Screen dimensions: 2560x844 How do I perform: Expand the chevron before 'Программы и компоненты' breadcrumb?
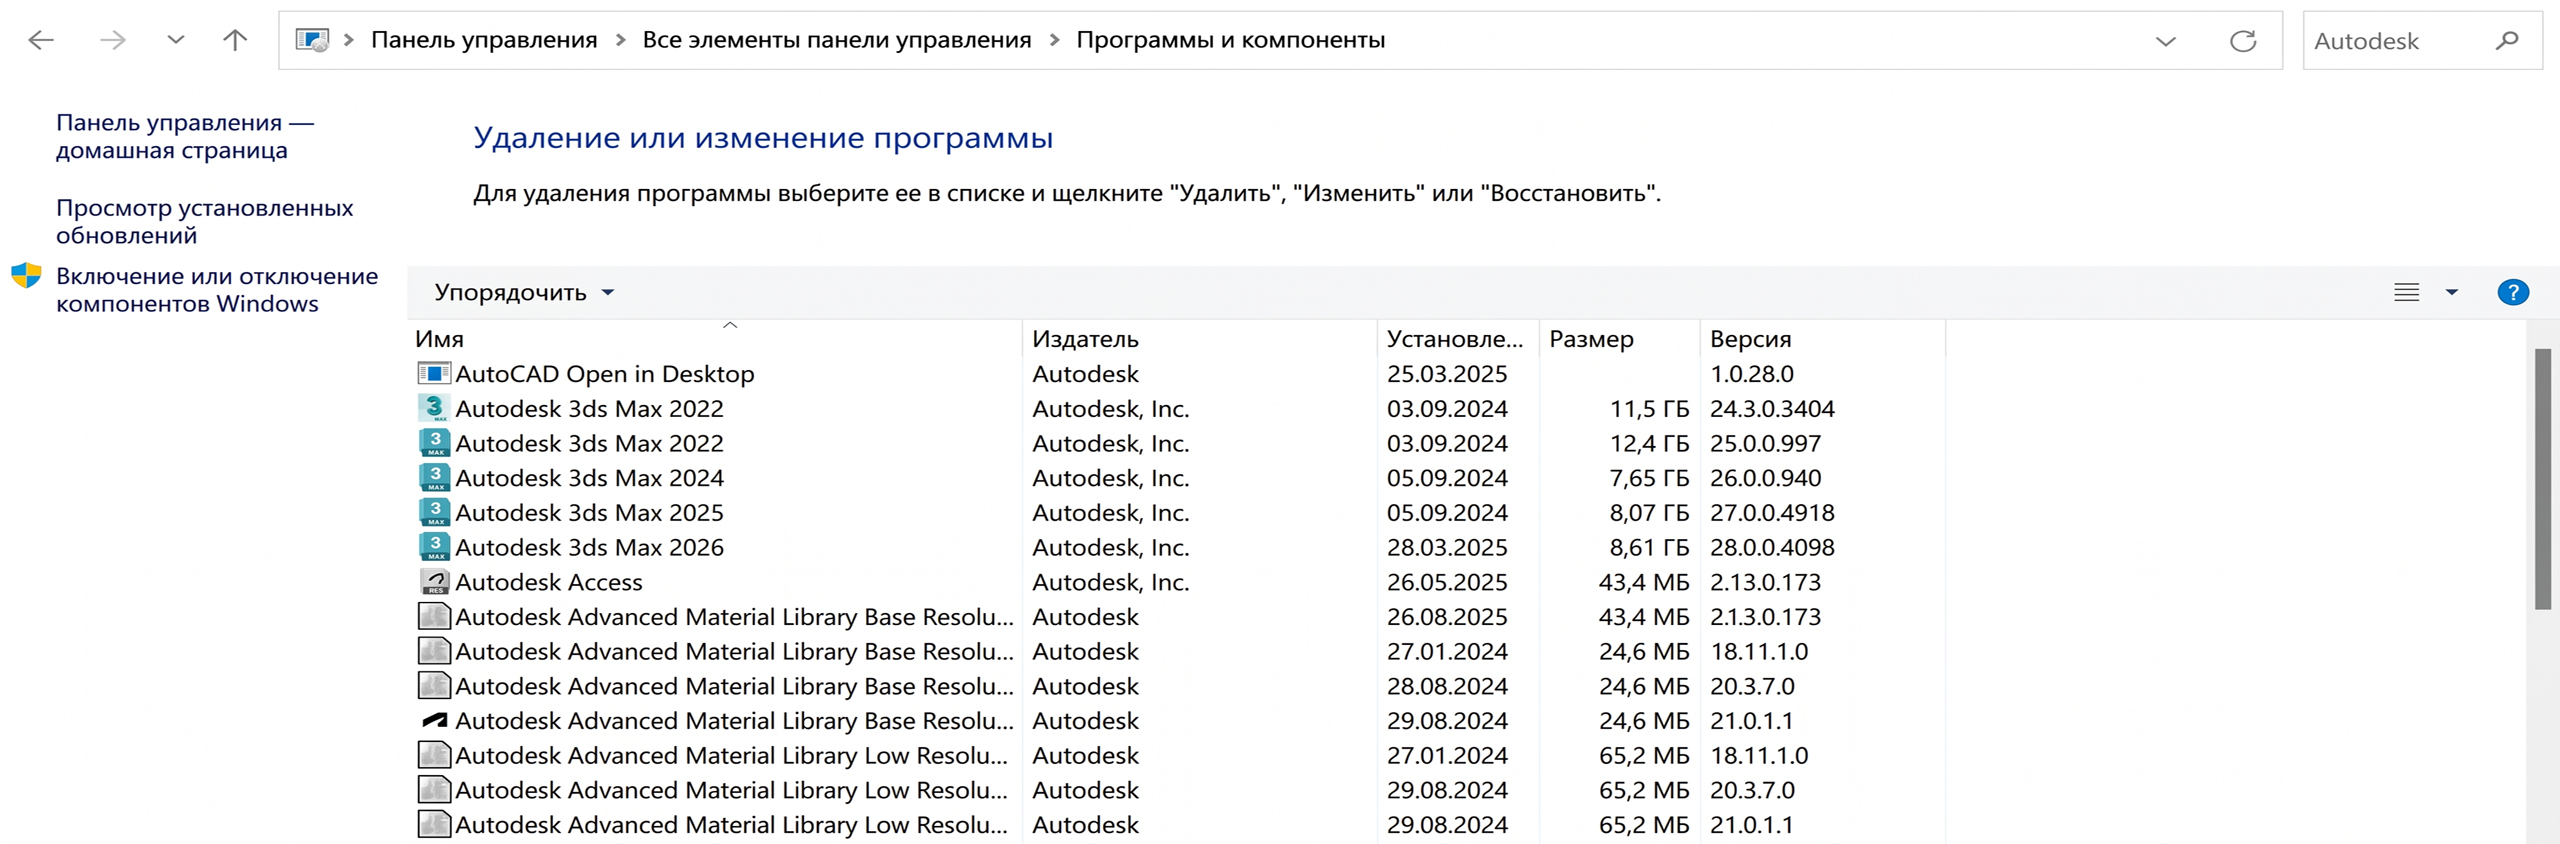[x=1054, y=40]
